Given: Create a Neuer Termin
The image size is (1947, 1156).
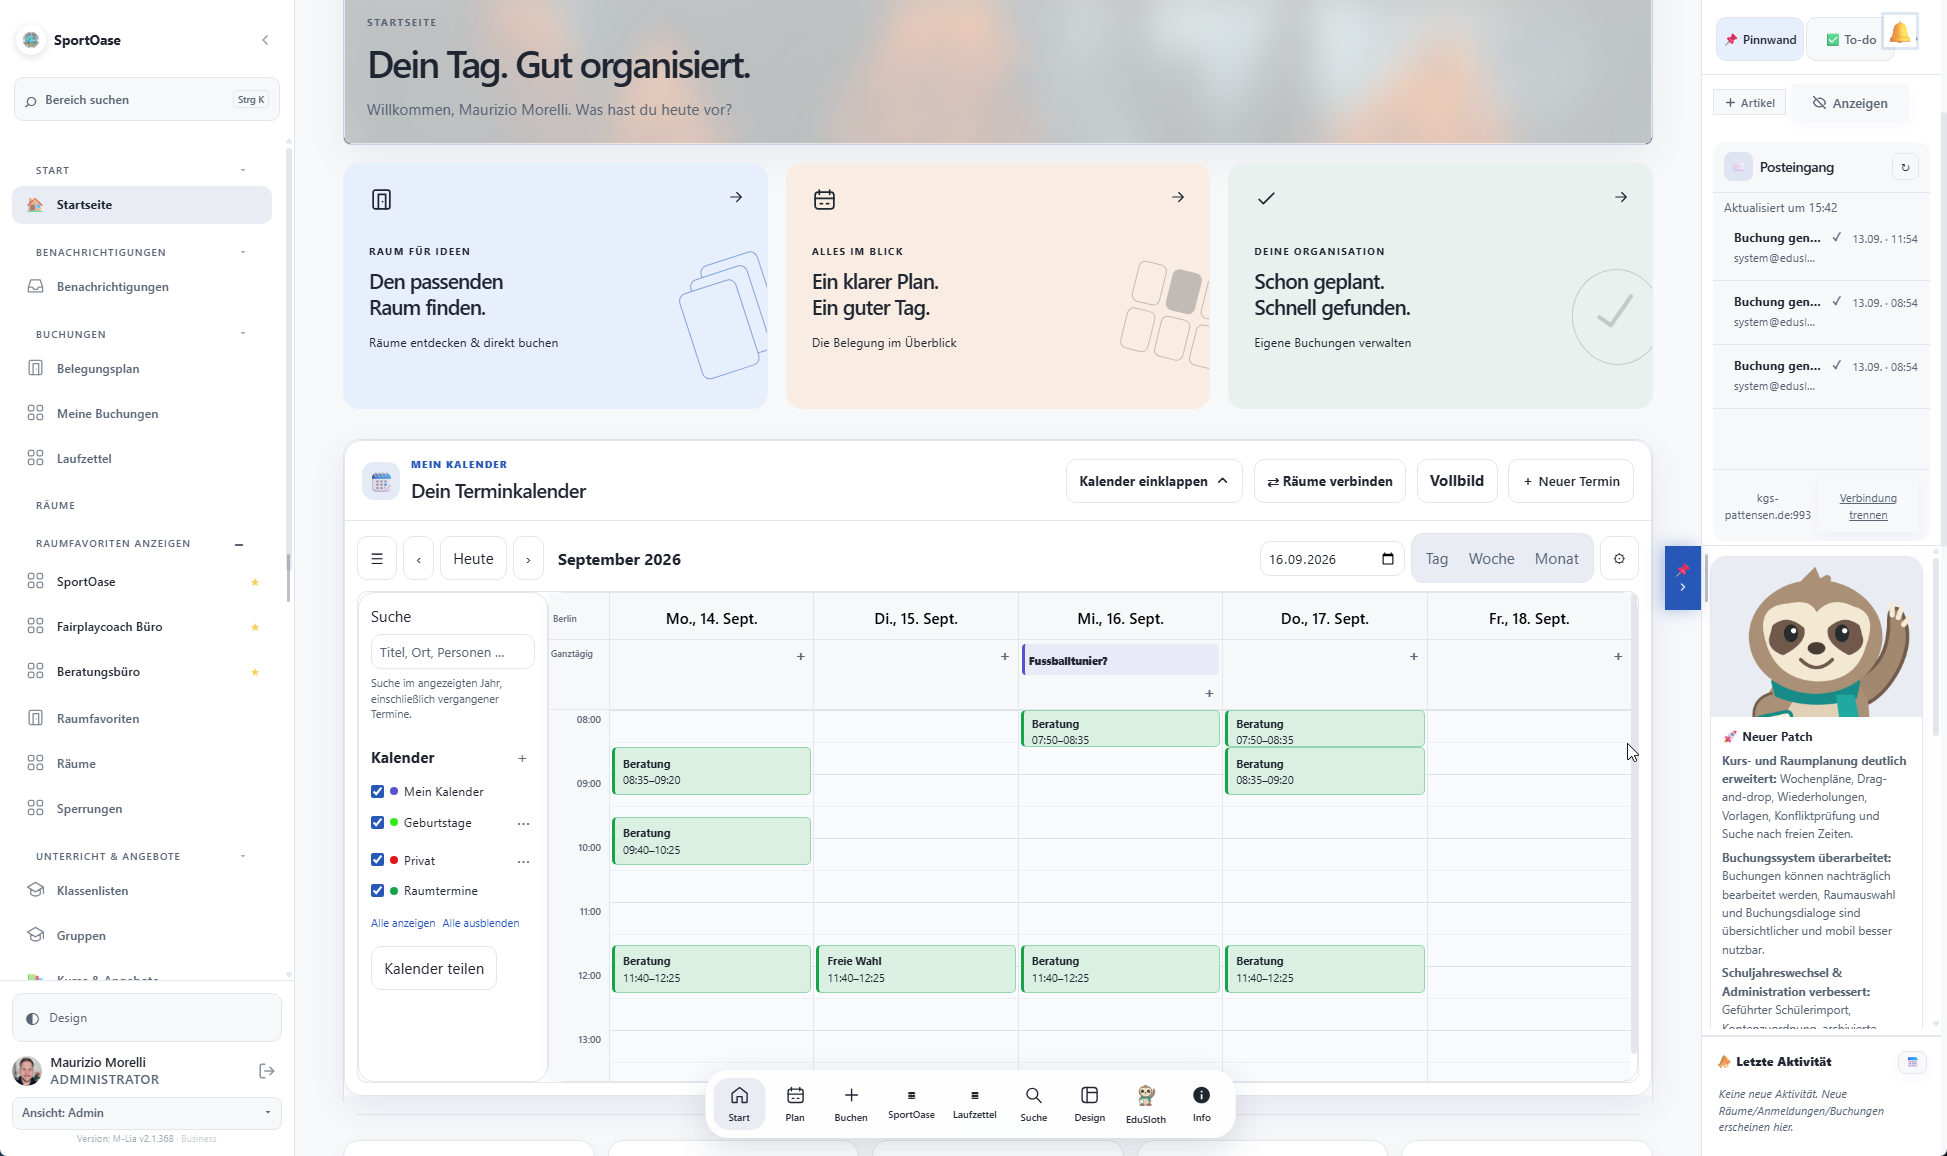Looking at the screenshot, I should tap(1571, 481).
